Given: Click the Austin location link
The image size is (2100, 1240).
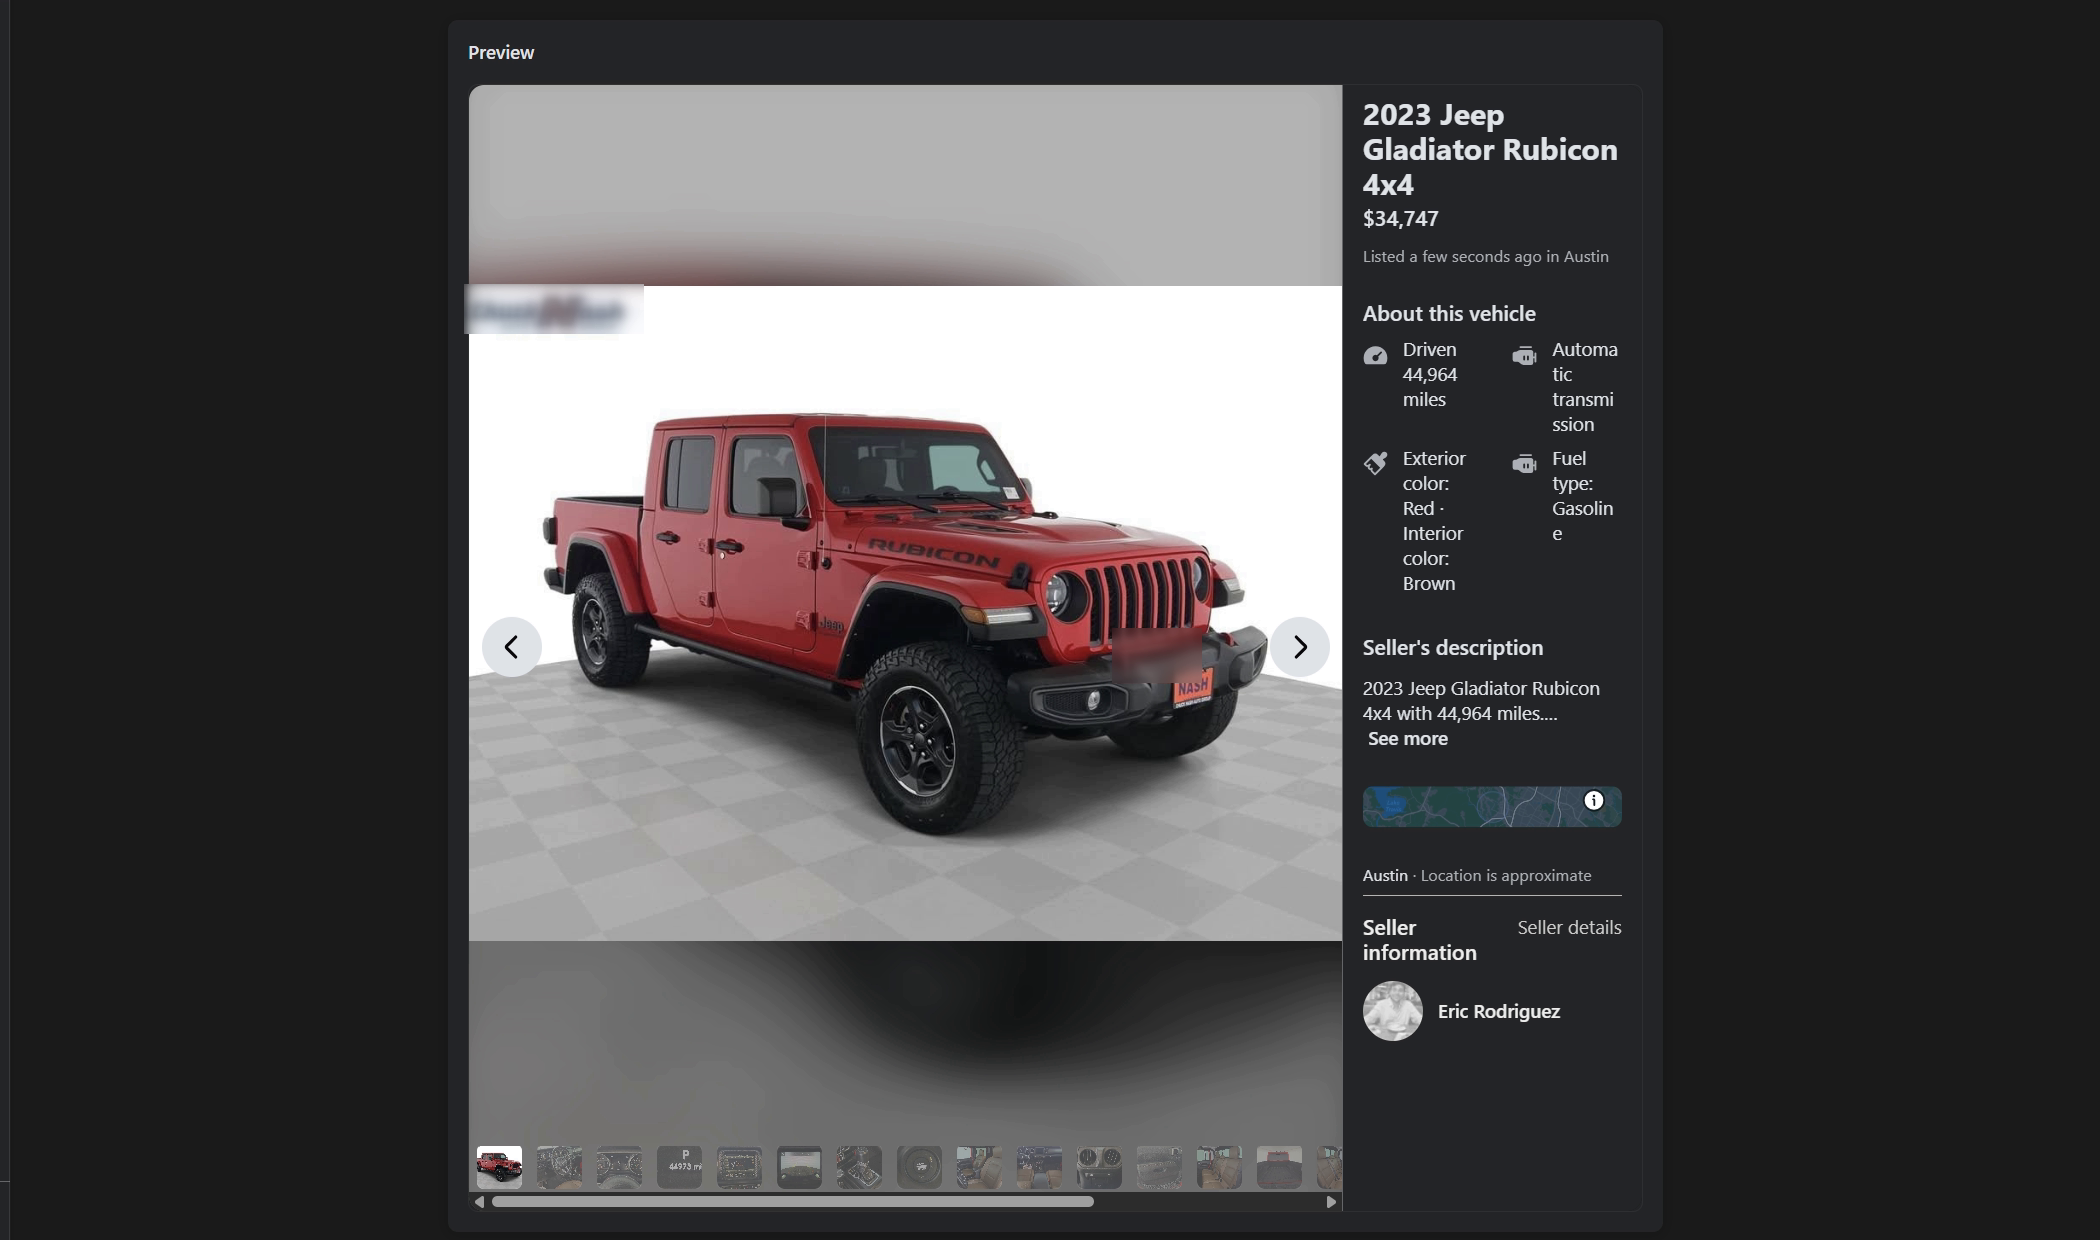Looking at the screenshot, I should click(x=1385, y=876).
